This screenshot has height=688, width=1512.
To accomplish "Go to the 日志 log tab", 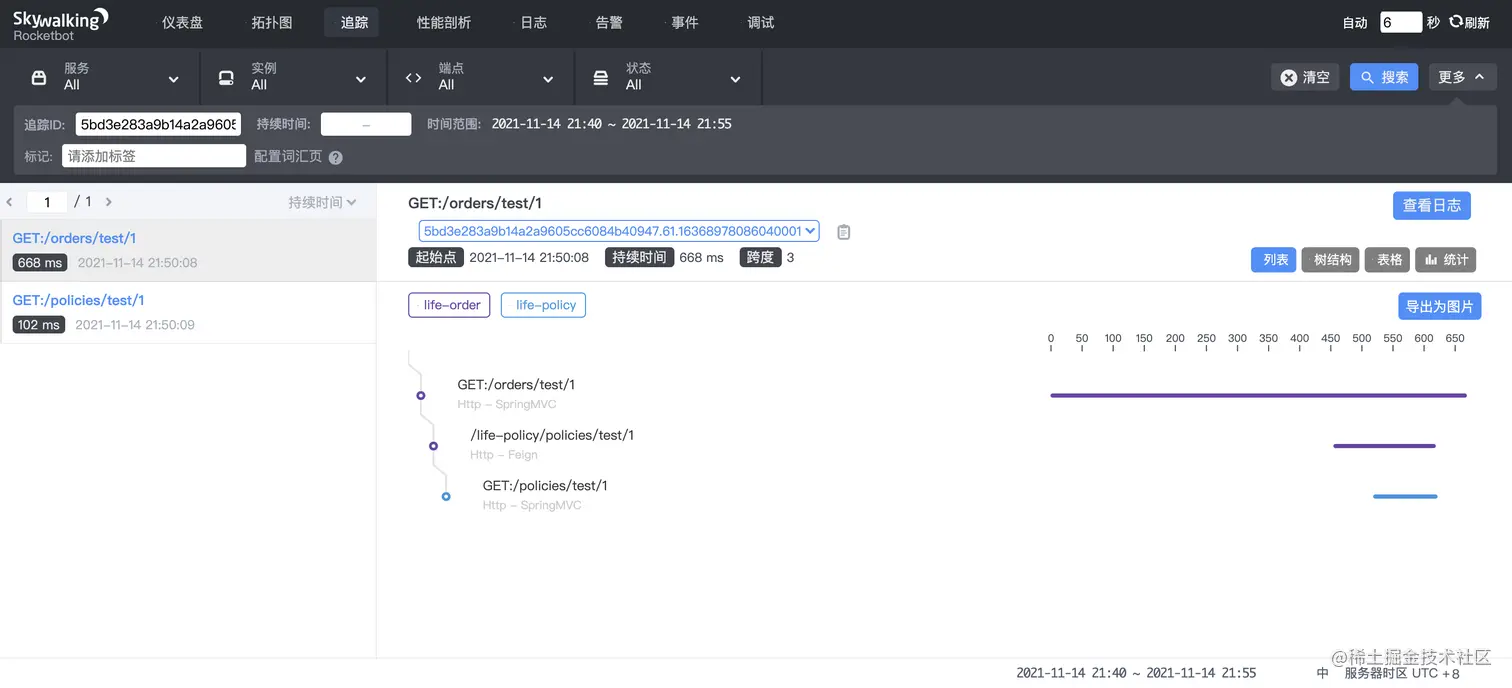I will (x=533, y=22).
